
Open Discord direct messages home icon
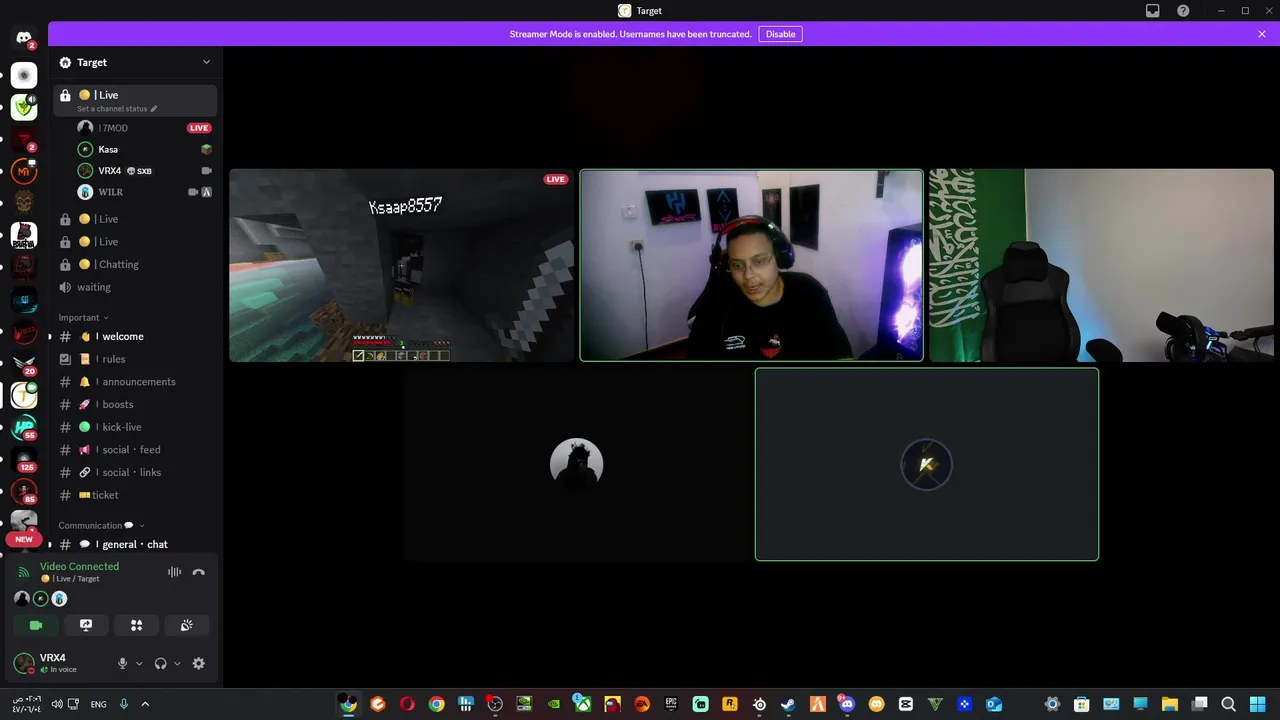click(24, 38)
